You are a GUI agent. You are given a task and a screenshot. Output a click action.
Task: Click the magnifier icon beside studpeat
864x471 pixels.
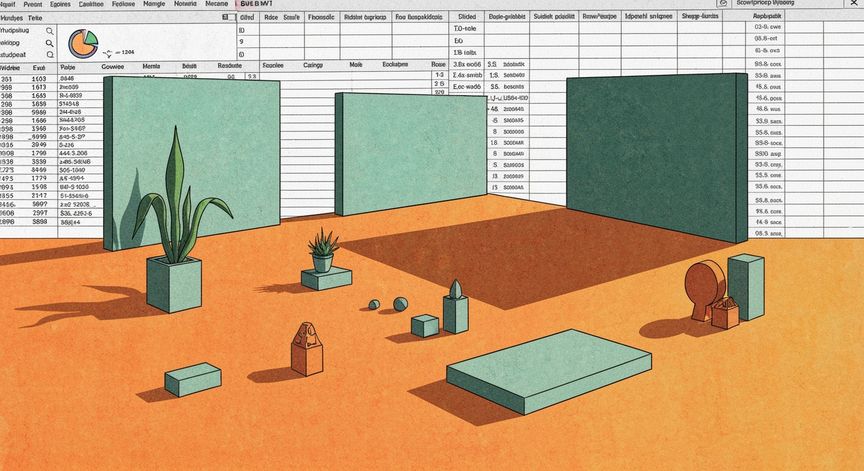[x=50, y=55]
